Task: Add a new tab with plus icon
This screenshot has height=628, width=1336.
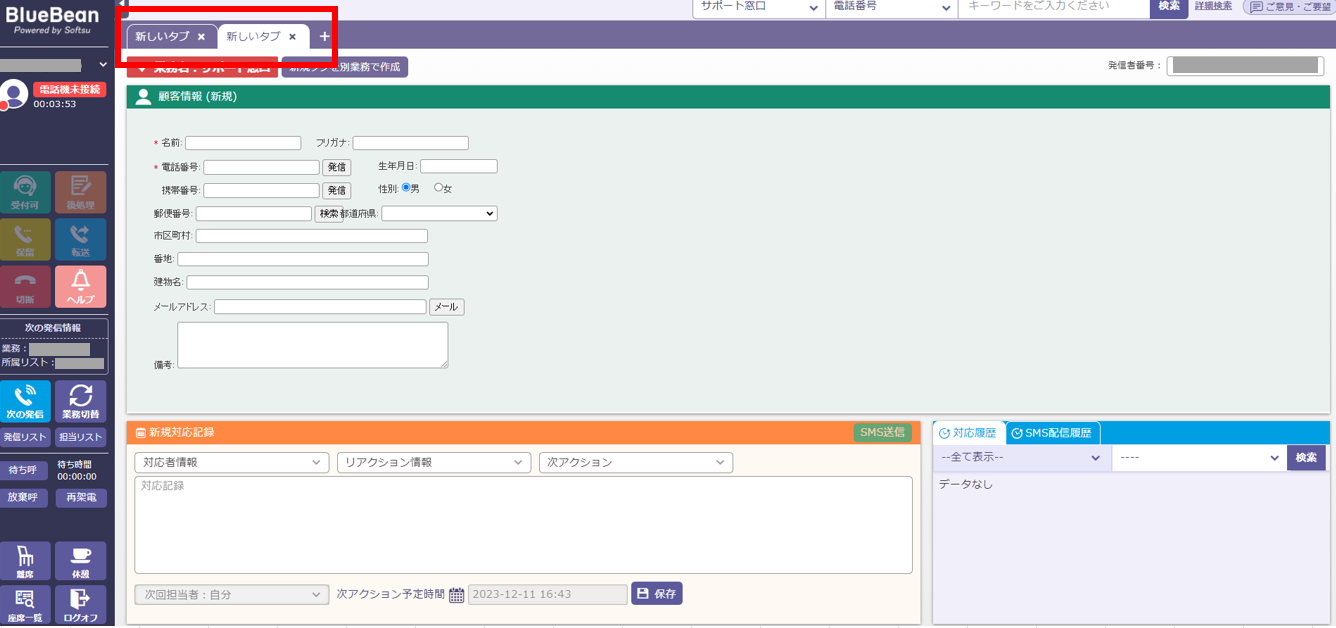Action: tap(324, 37)
